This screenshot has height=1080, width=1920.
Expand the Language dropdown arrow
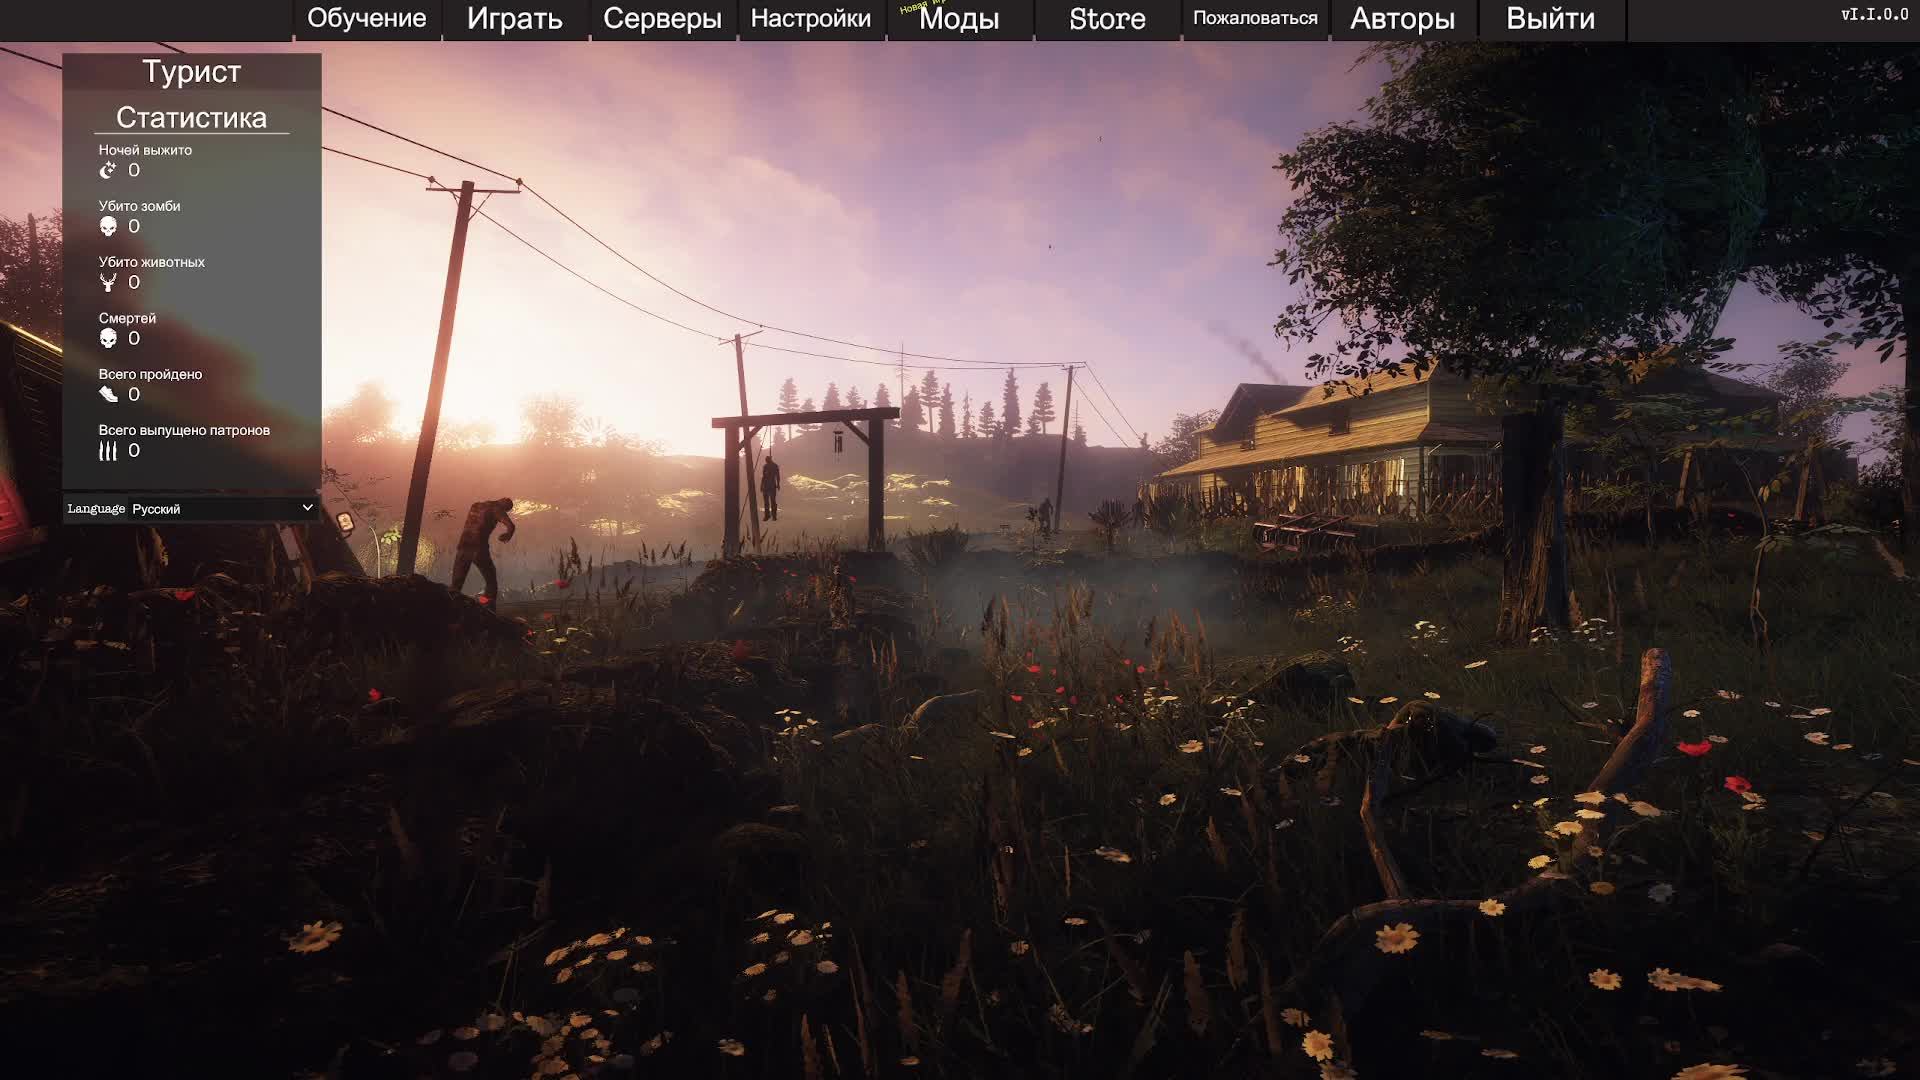point(307,508)
